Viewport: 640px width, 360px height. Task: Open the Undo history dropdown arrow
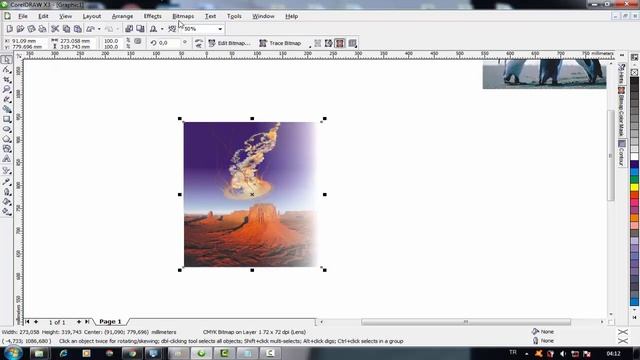pos(99,29)
